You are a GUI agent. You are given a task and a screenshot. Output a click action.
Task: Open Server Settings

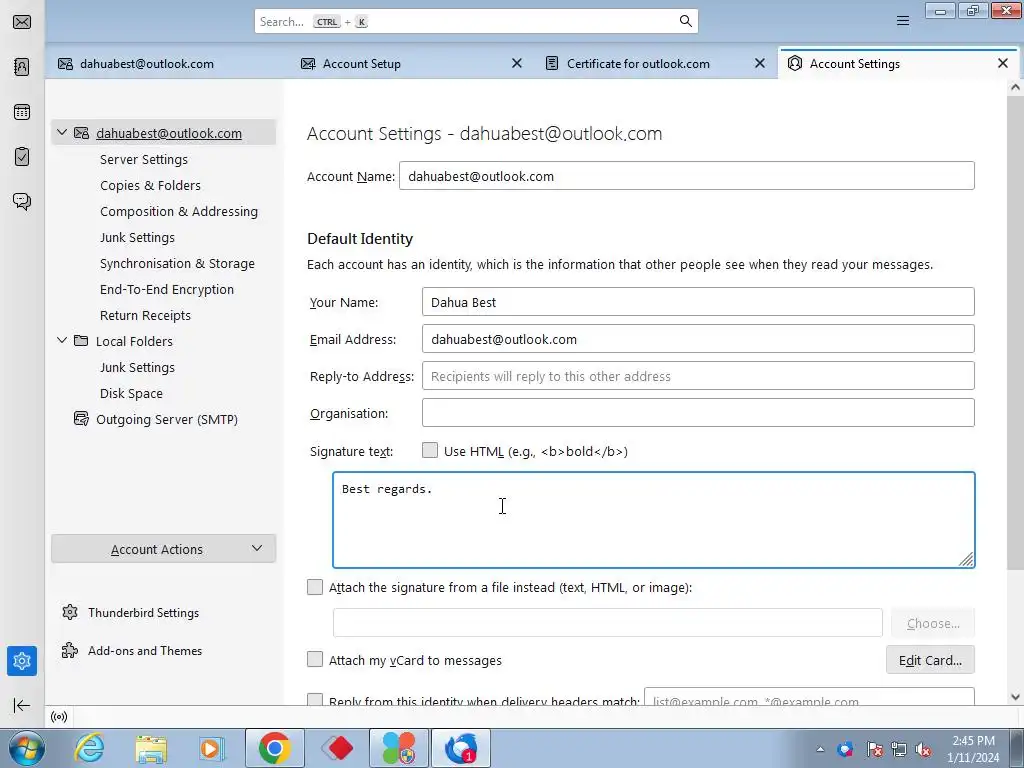[x=144, y=159]
